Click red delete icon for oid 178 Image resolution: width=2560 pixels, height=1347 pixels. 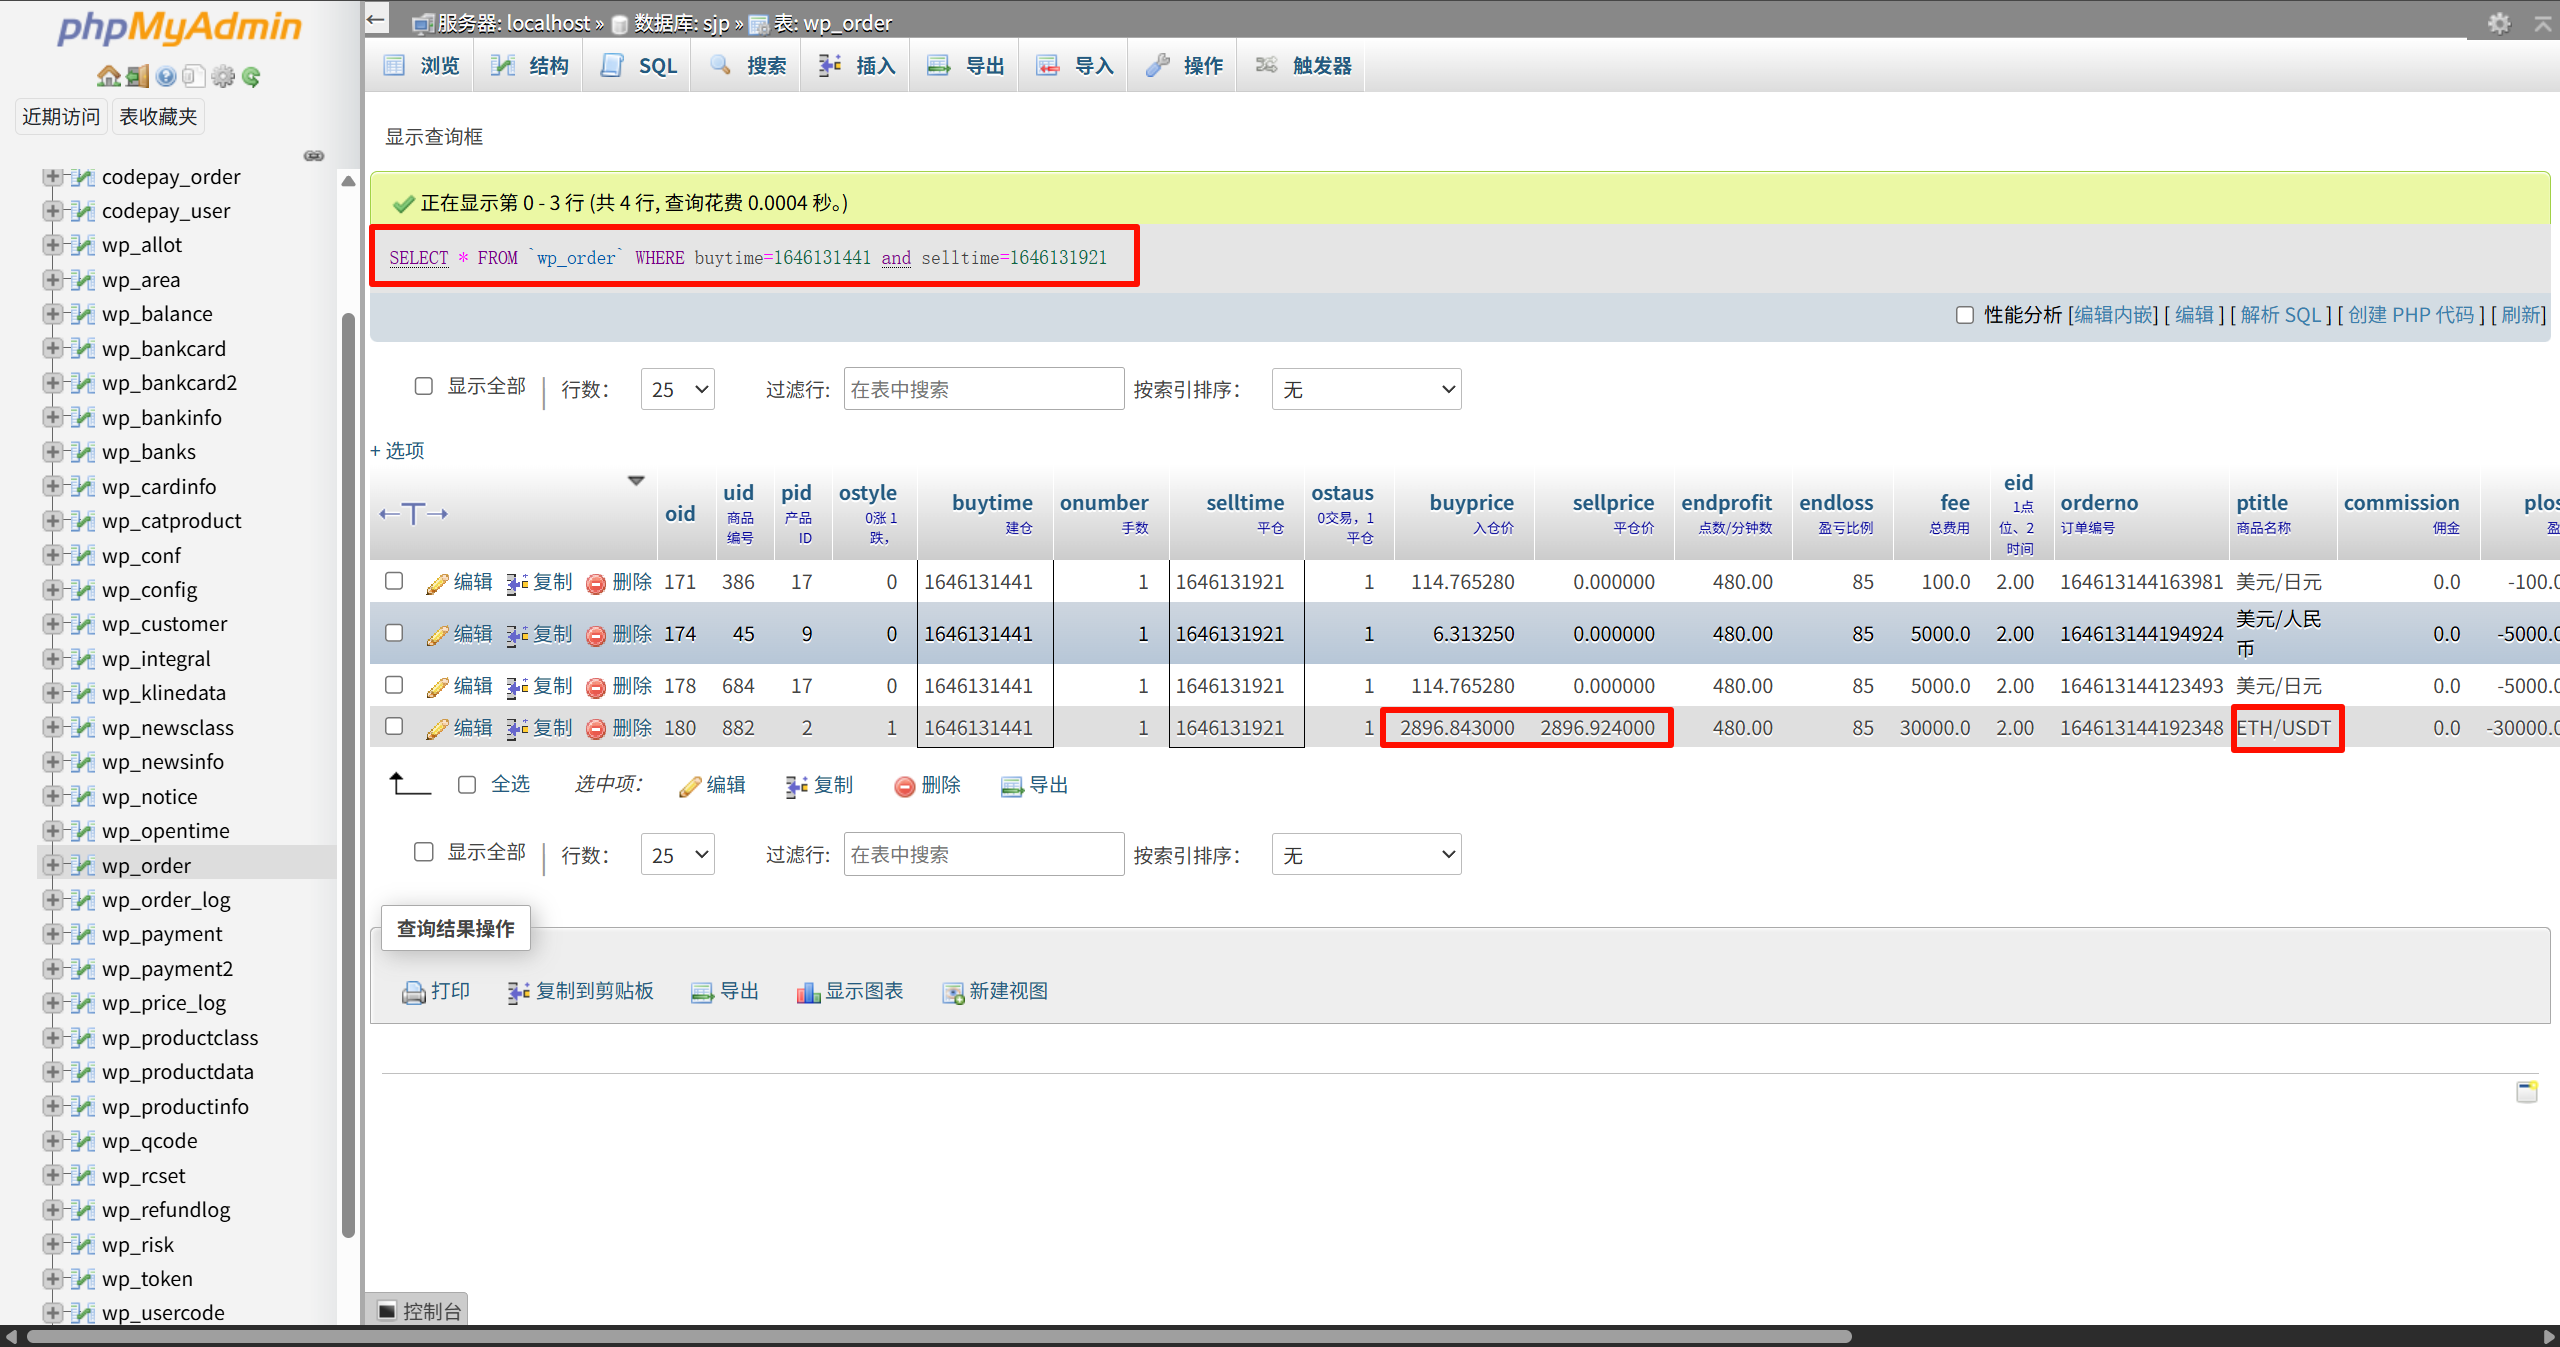(596, 687)
